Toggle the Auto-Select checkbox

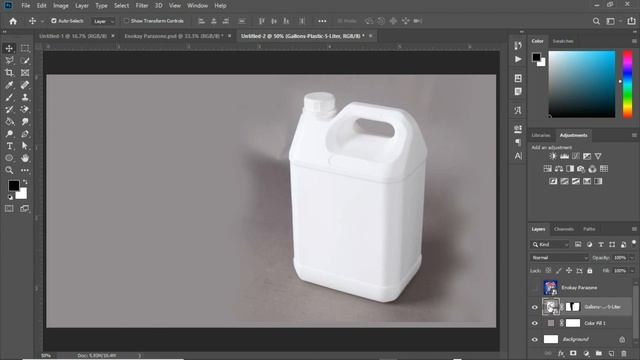tap(53, 20)
